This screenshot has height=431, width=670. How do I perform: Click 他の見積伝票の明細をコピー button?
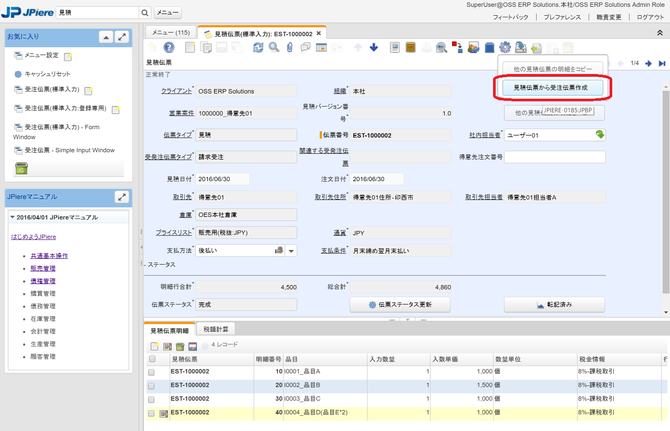[x=552, y=69]
